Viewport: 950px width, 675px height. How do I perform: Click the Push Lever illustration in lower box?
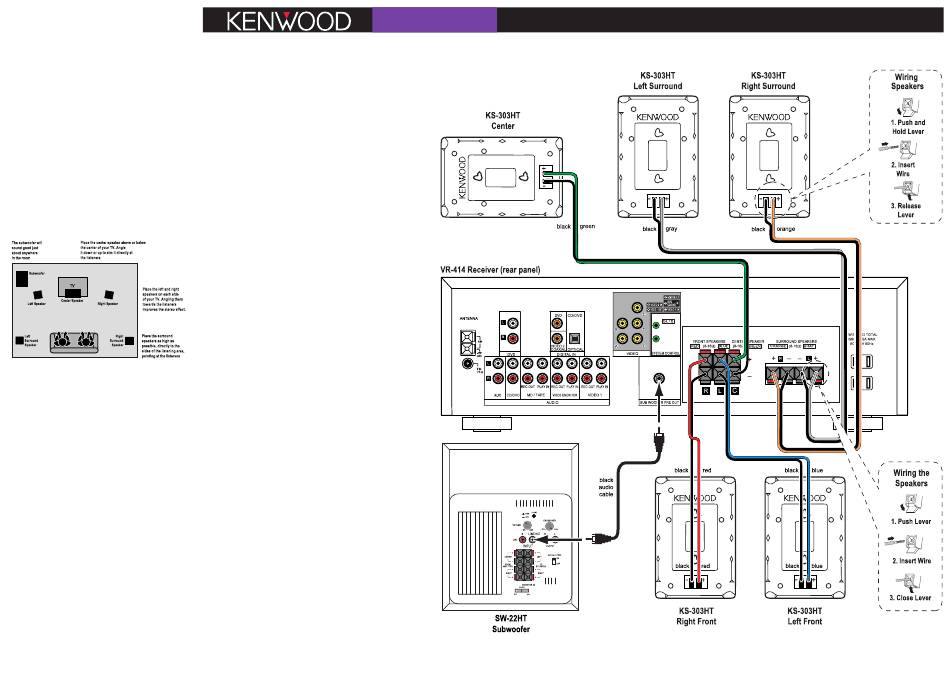pyautogui.click(x=911, y=504)
